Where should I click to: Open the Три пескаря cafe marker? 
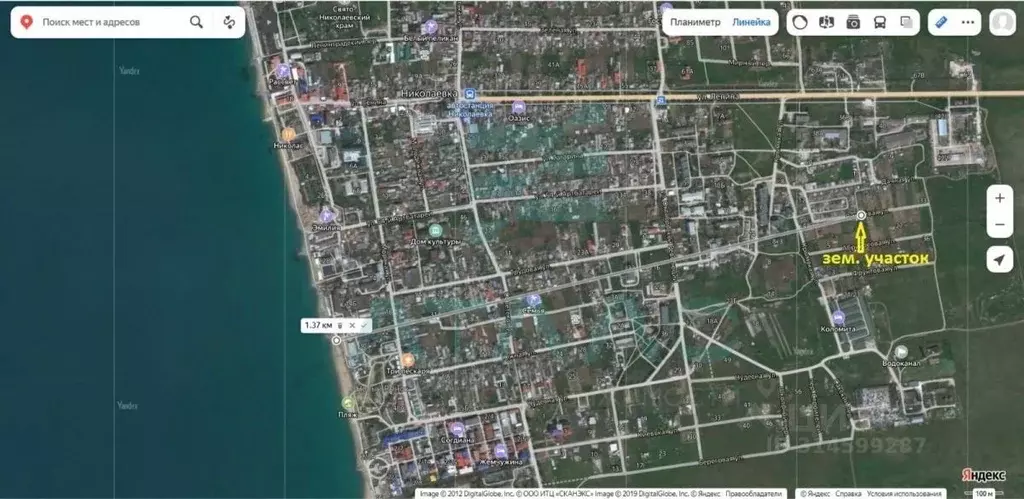[408, 360]
